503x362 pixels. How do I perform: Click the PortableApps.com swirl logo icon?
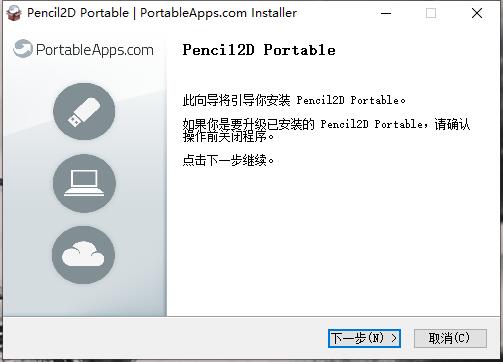coord(23,49)
